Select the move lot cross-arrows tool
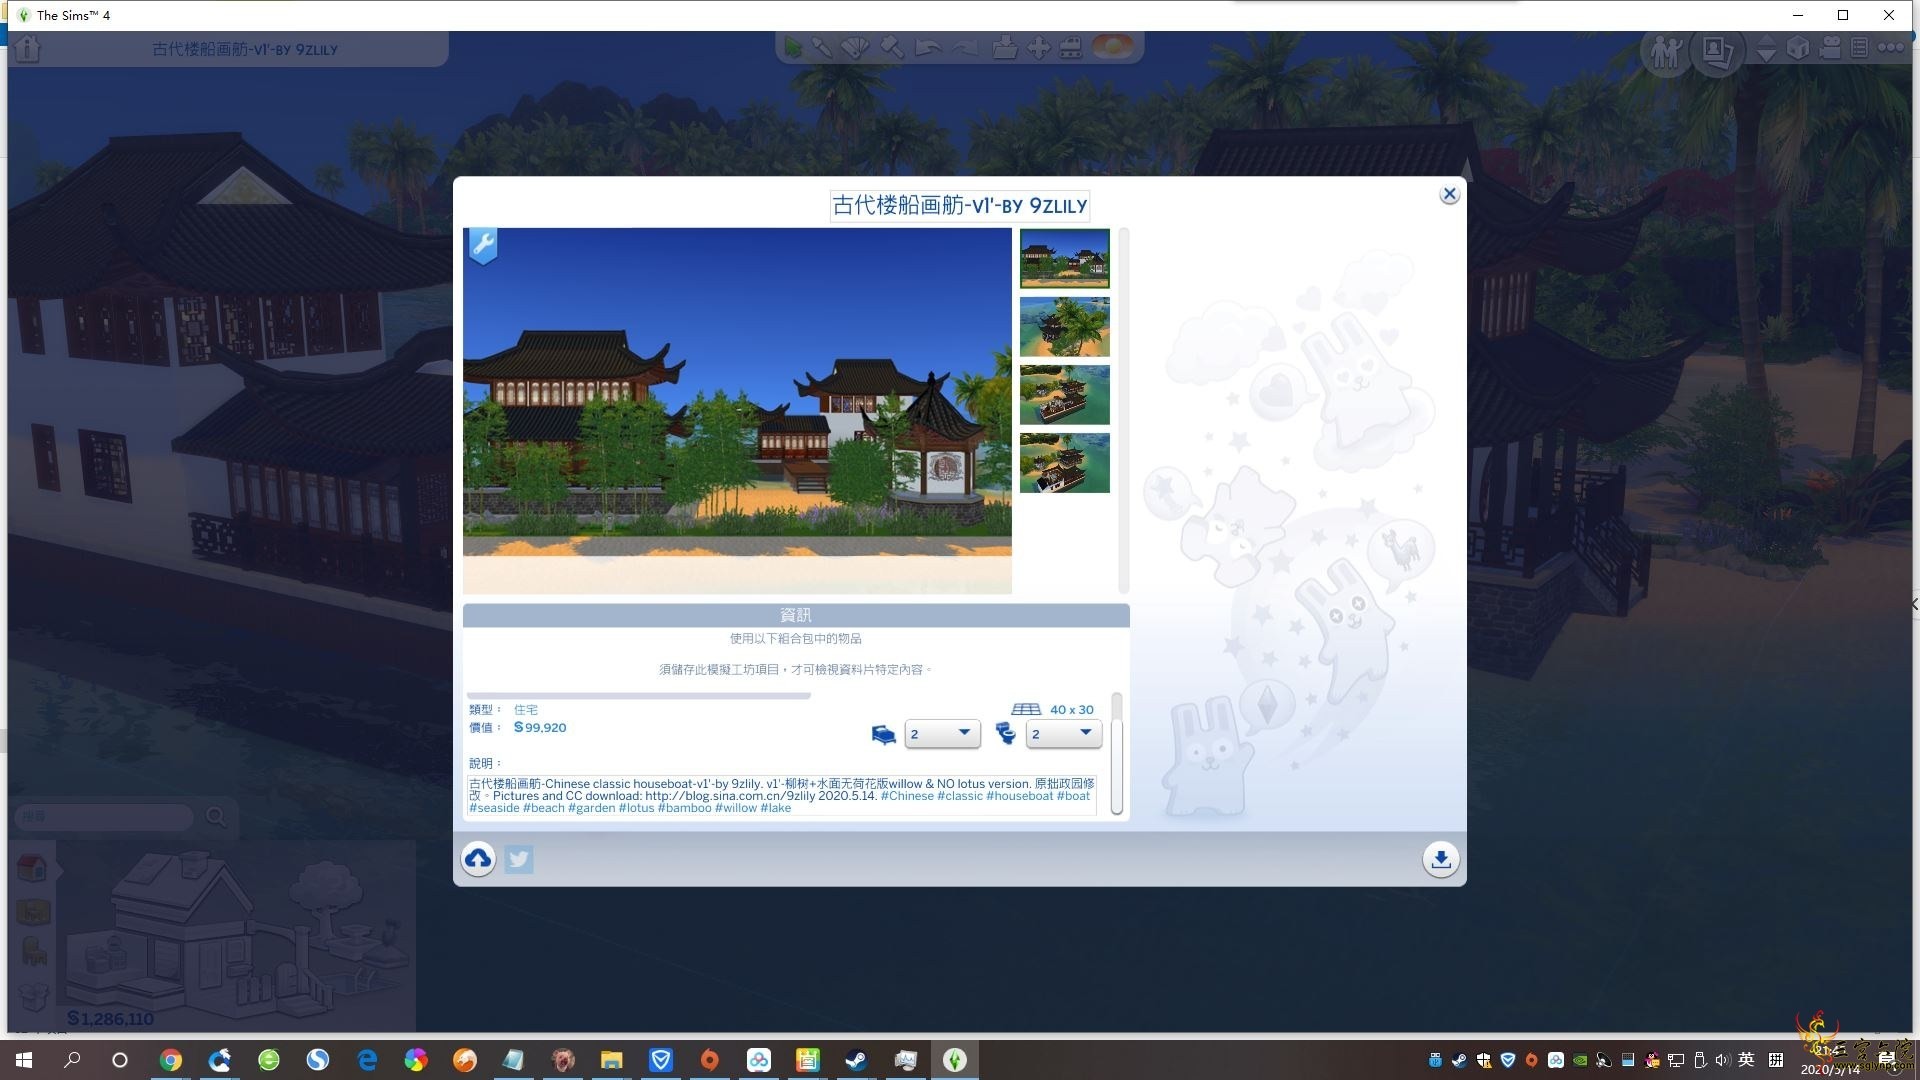Screen dimensions: 1920x1080 pos(1039,48)
